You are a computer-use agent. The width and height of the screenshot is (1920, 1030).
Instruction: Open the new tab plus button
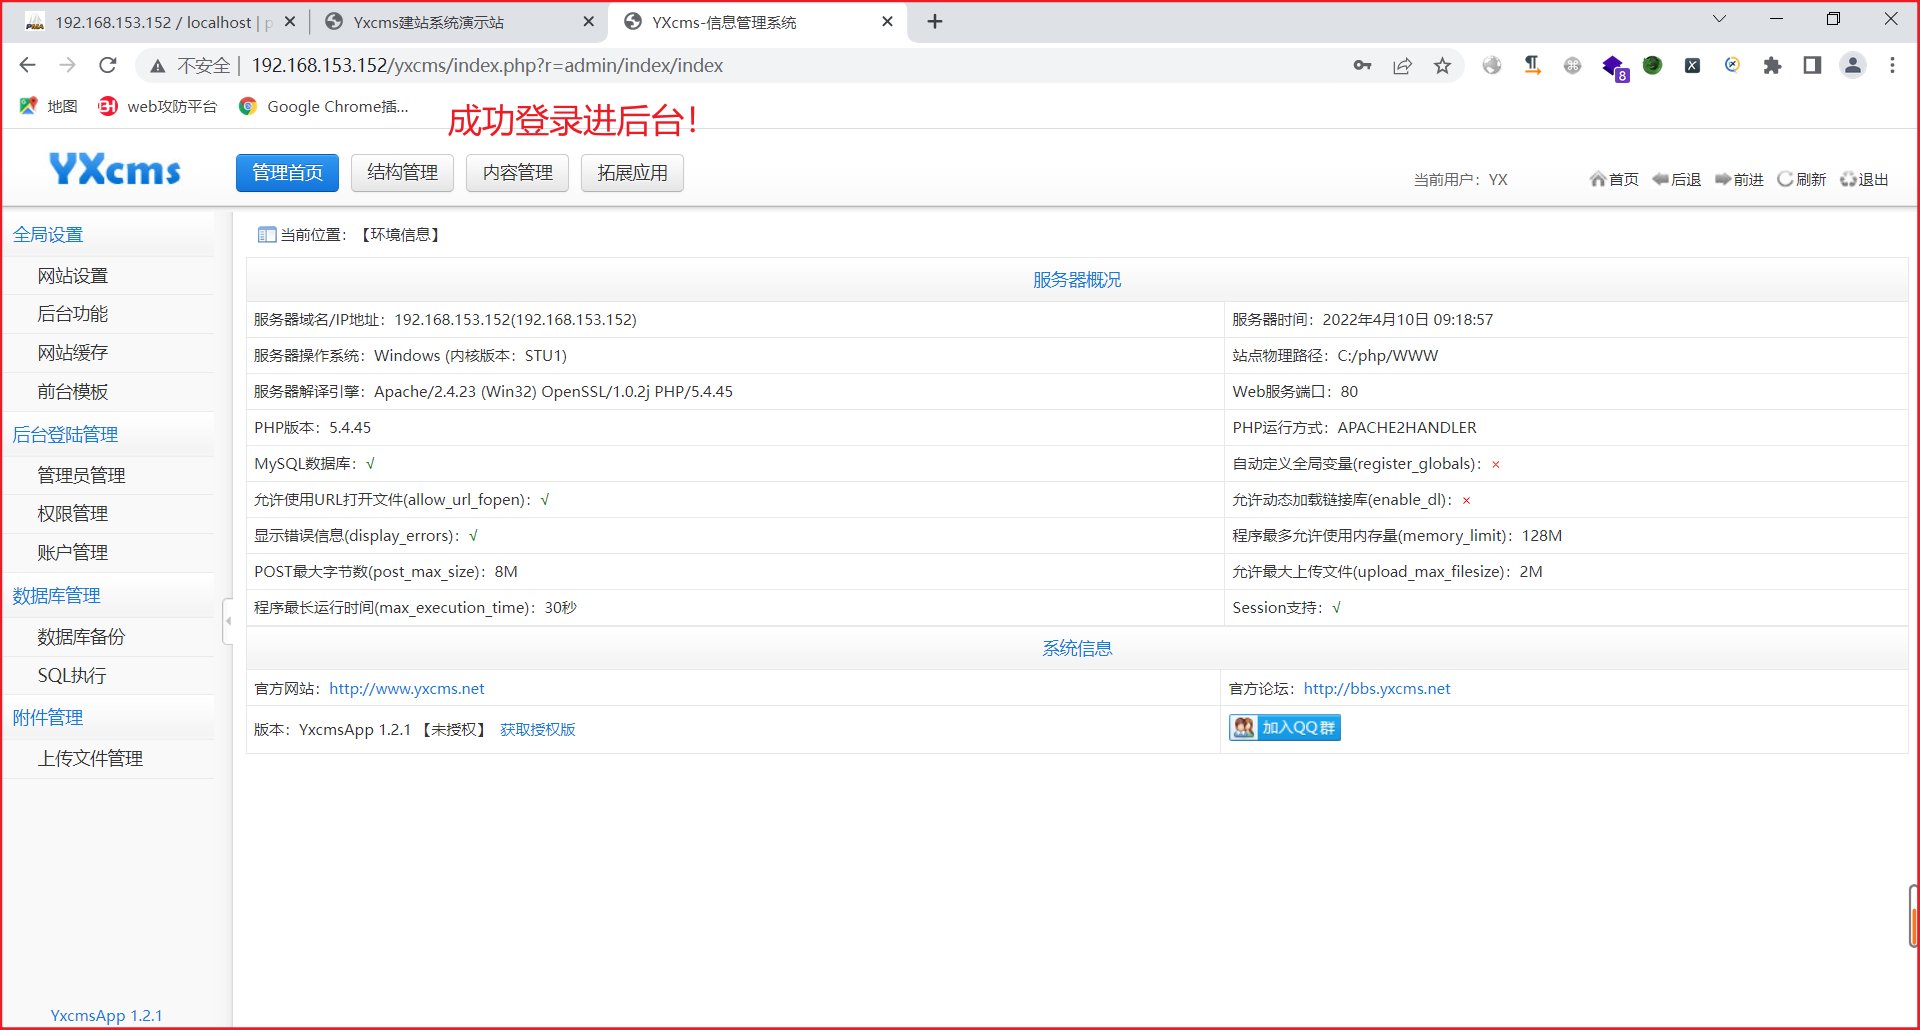pos(935,22)
